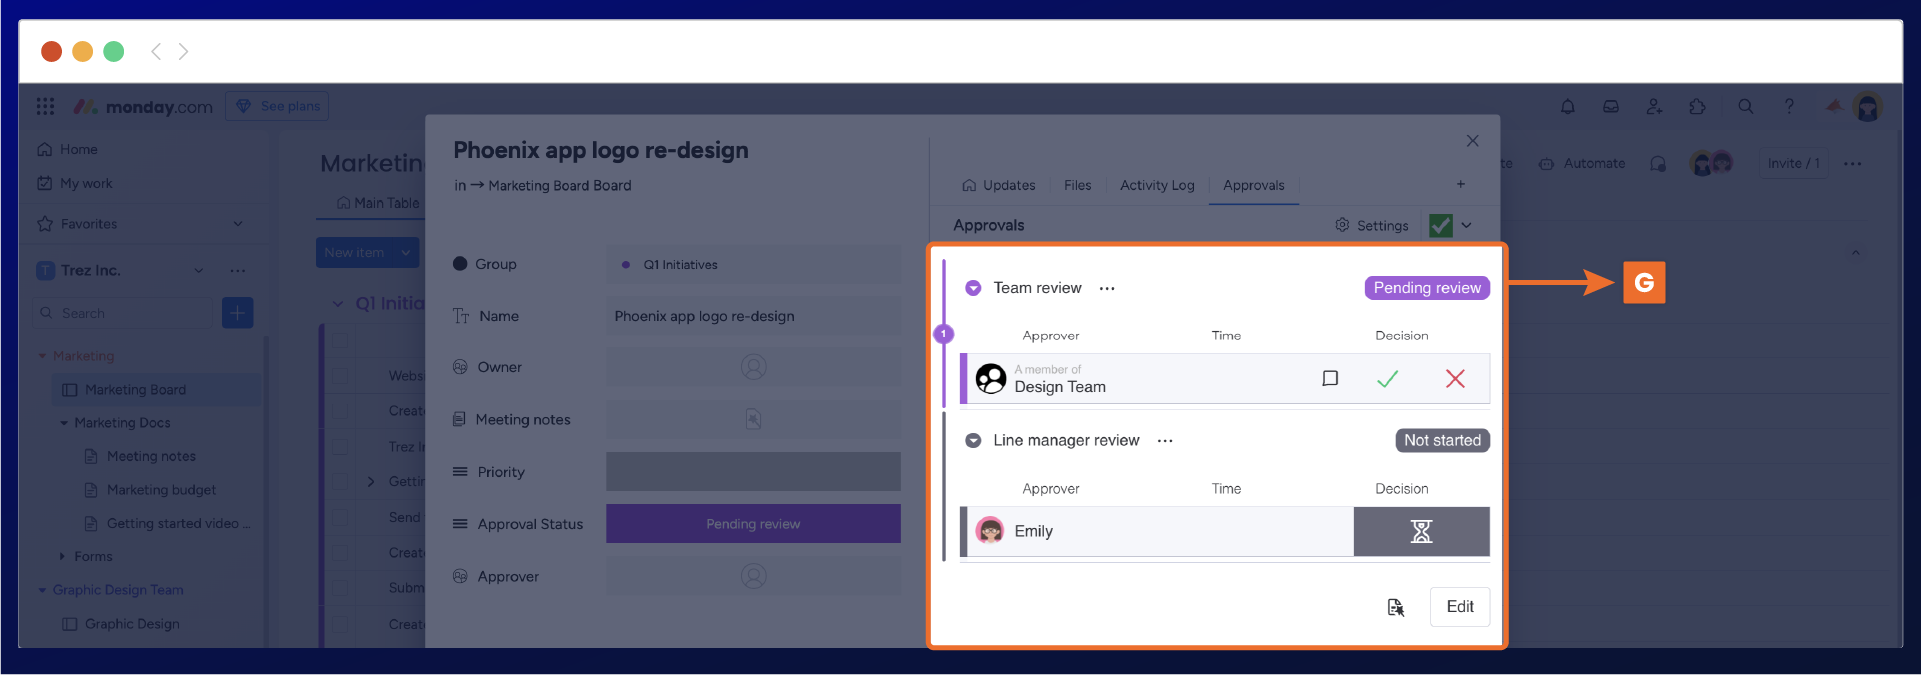Approve with the green checkmark for Design Team
This screenshot has height=675, width=1921.
[1387, 379]
